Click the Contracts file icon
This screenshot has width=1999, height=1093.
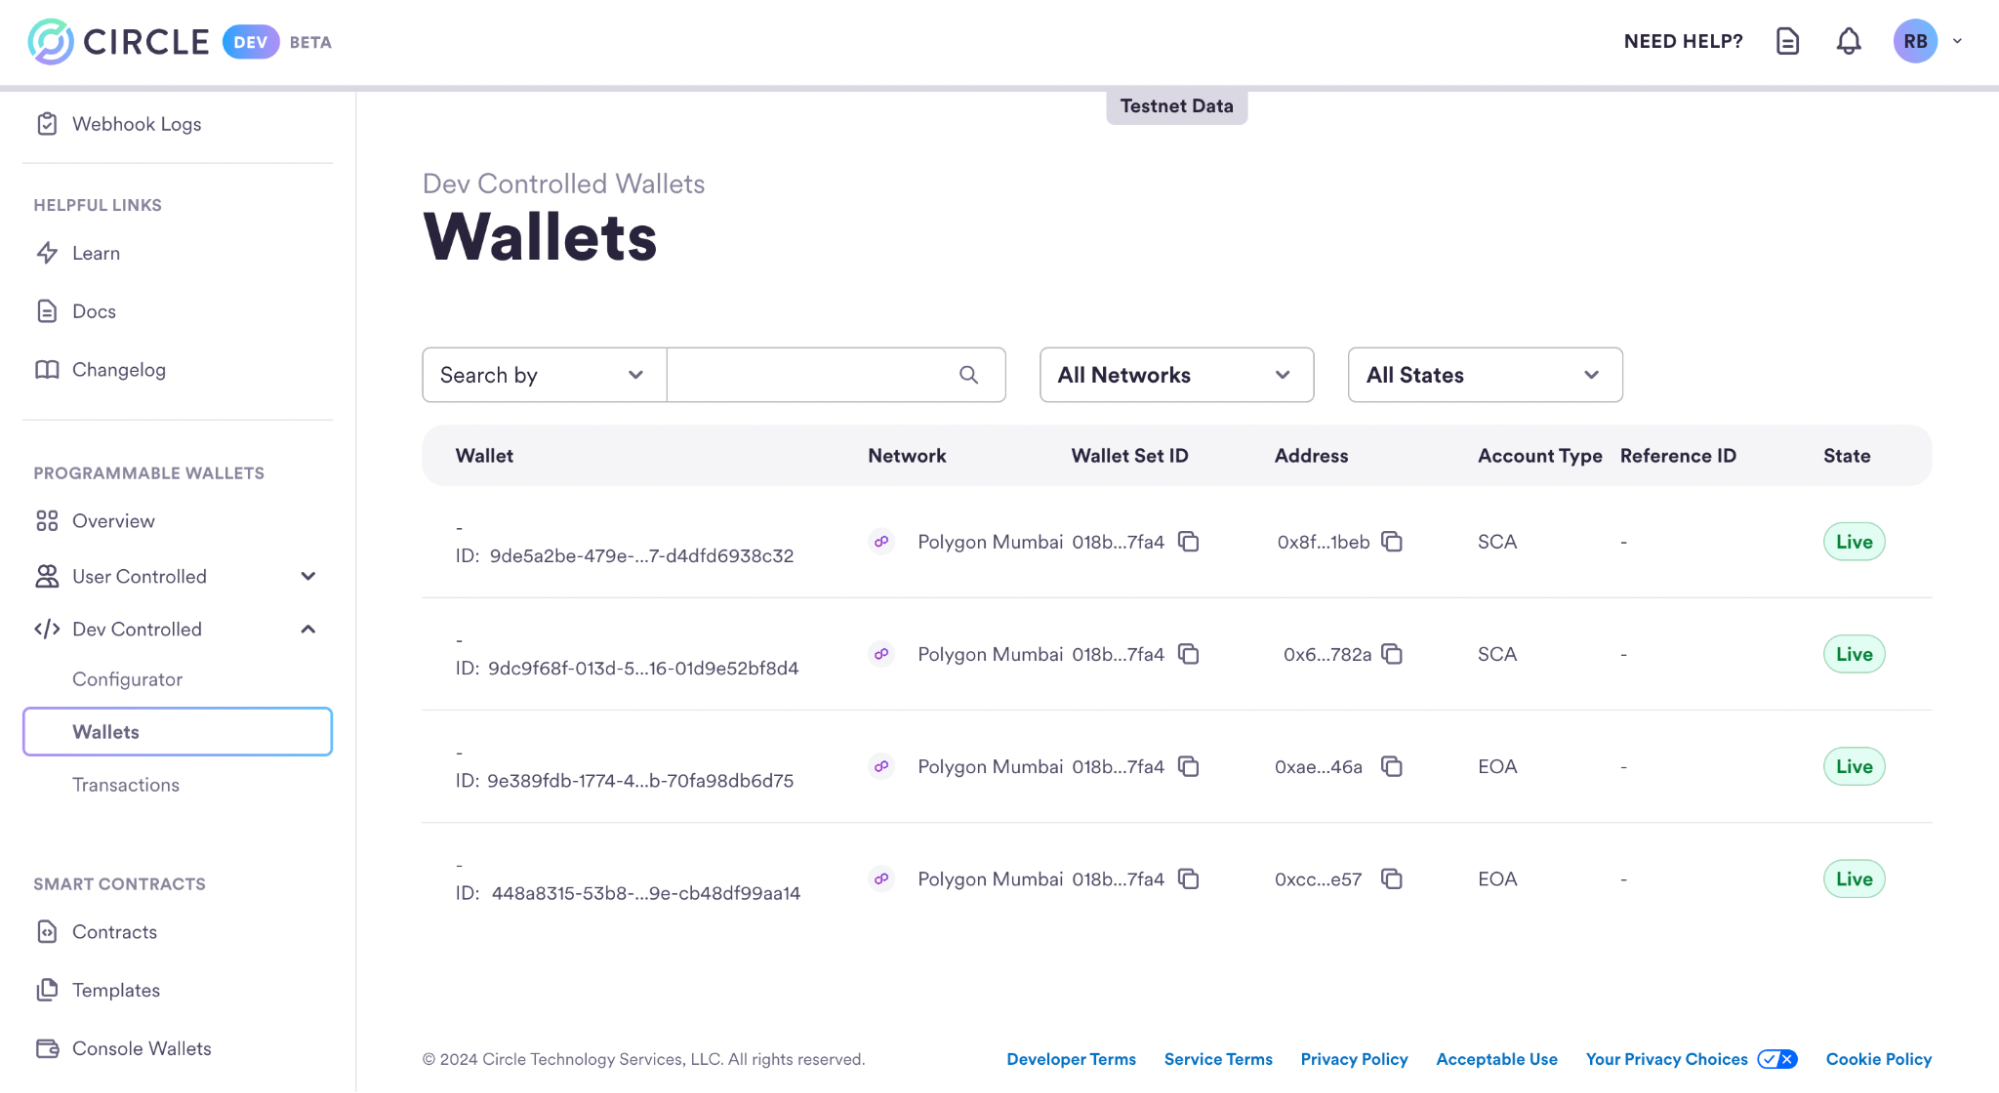[x=47, y=931]
